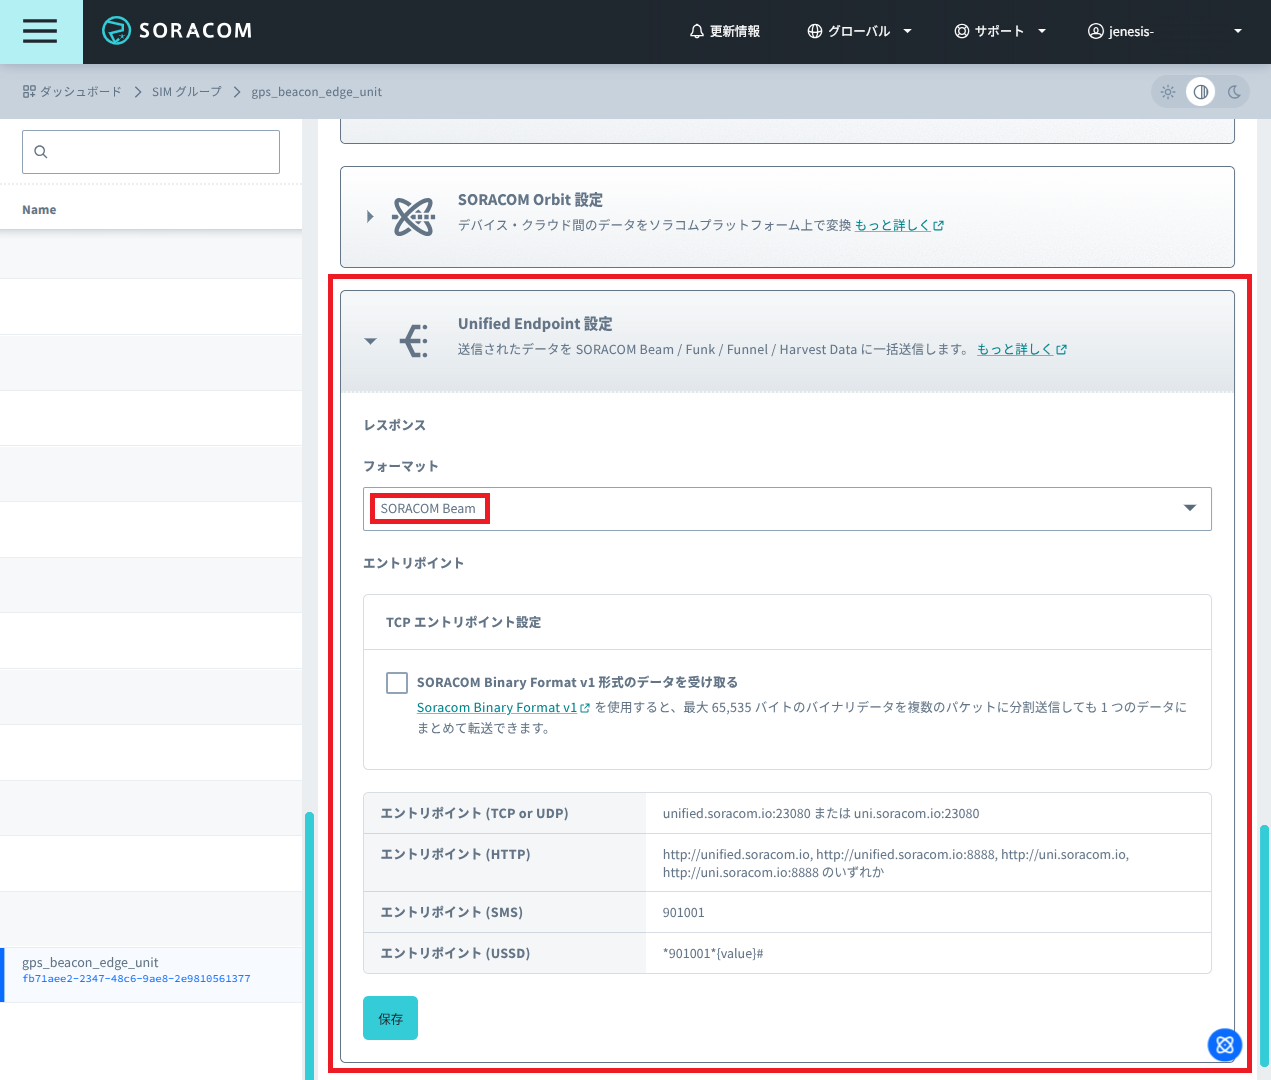The image size is (1271, 1080).
Task: Click the user account avatar icon
Action: click(x=1095, y=31)
